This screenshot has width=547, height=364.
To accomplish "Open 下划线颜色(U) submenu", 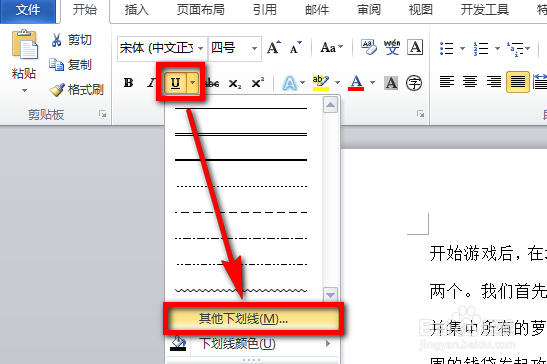I will [253, 344].
